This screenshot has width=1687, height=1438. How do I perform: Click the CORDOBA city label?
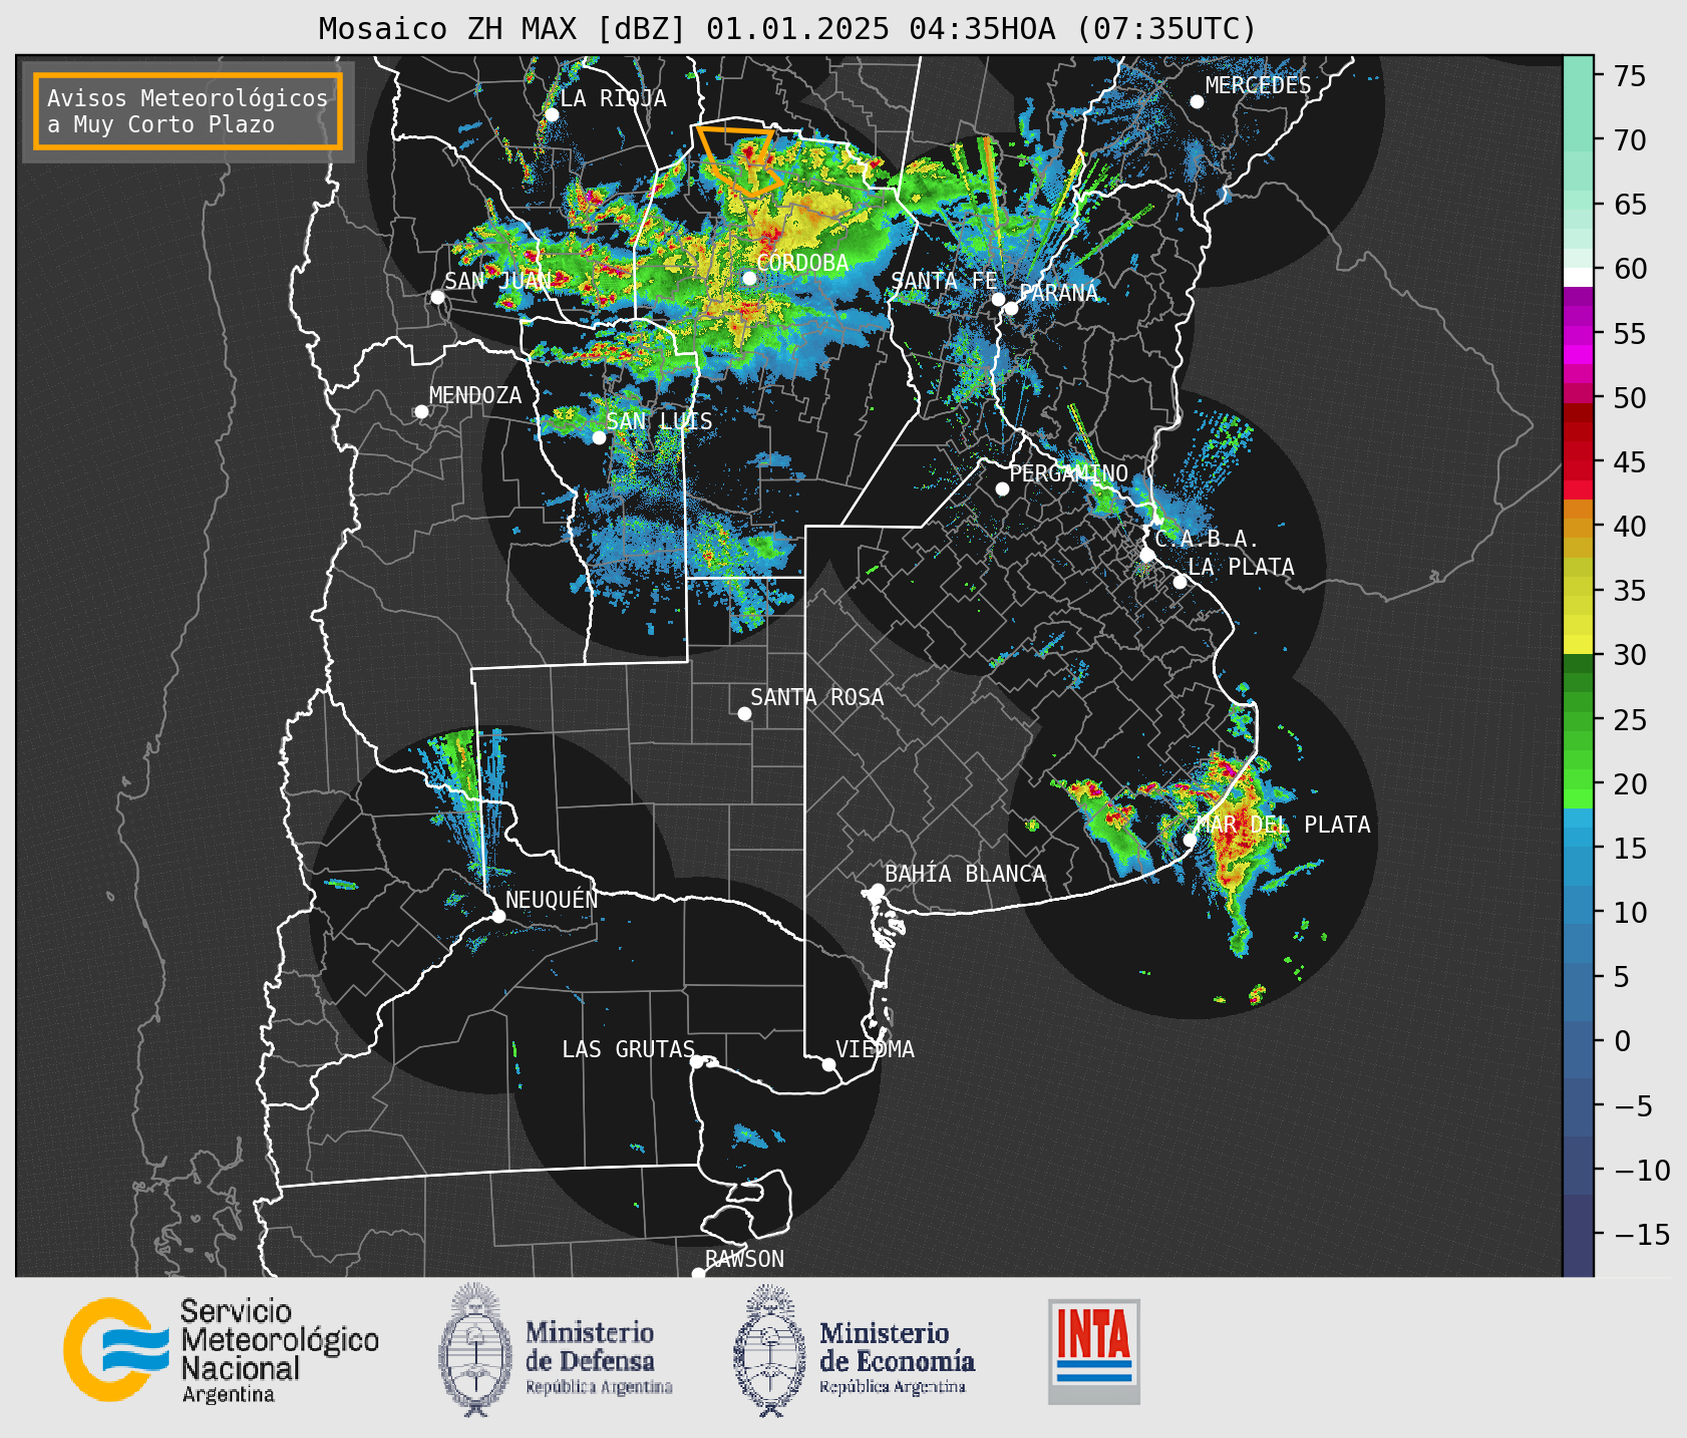click(802, 263)
